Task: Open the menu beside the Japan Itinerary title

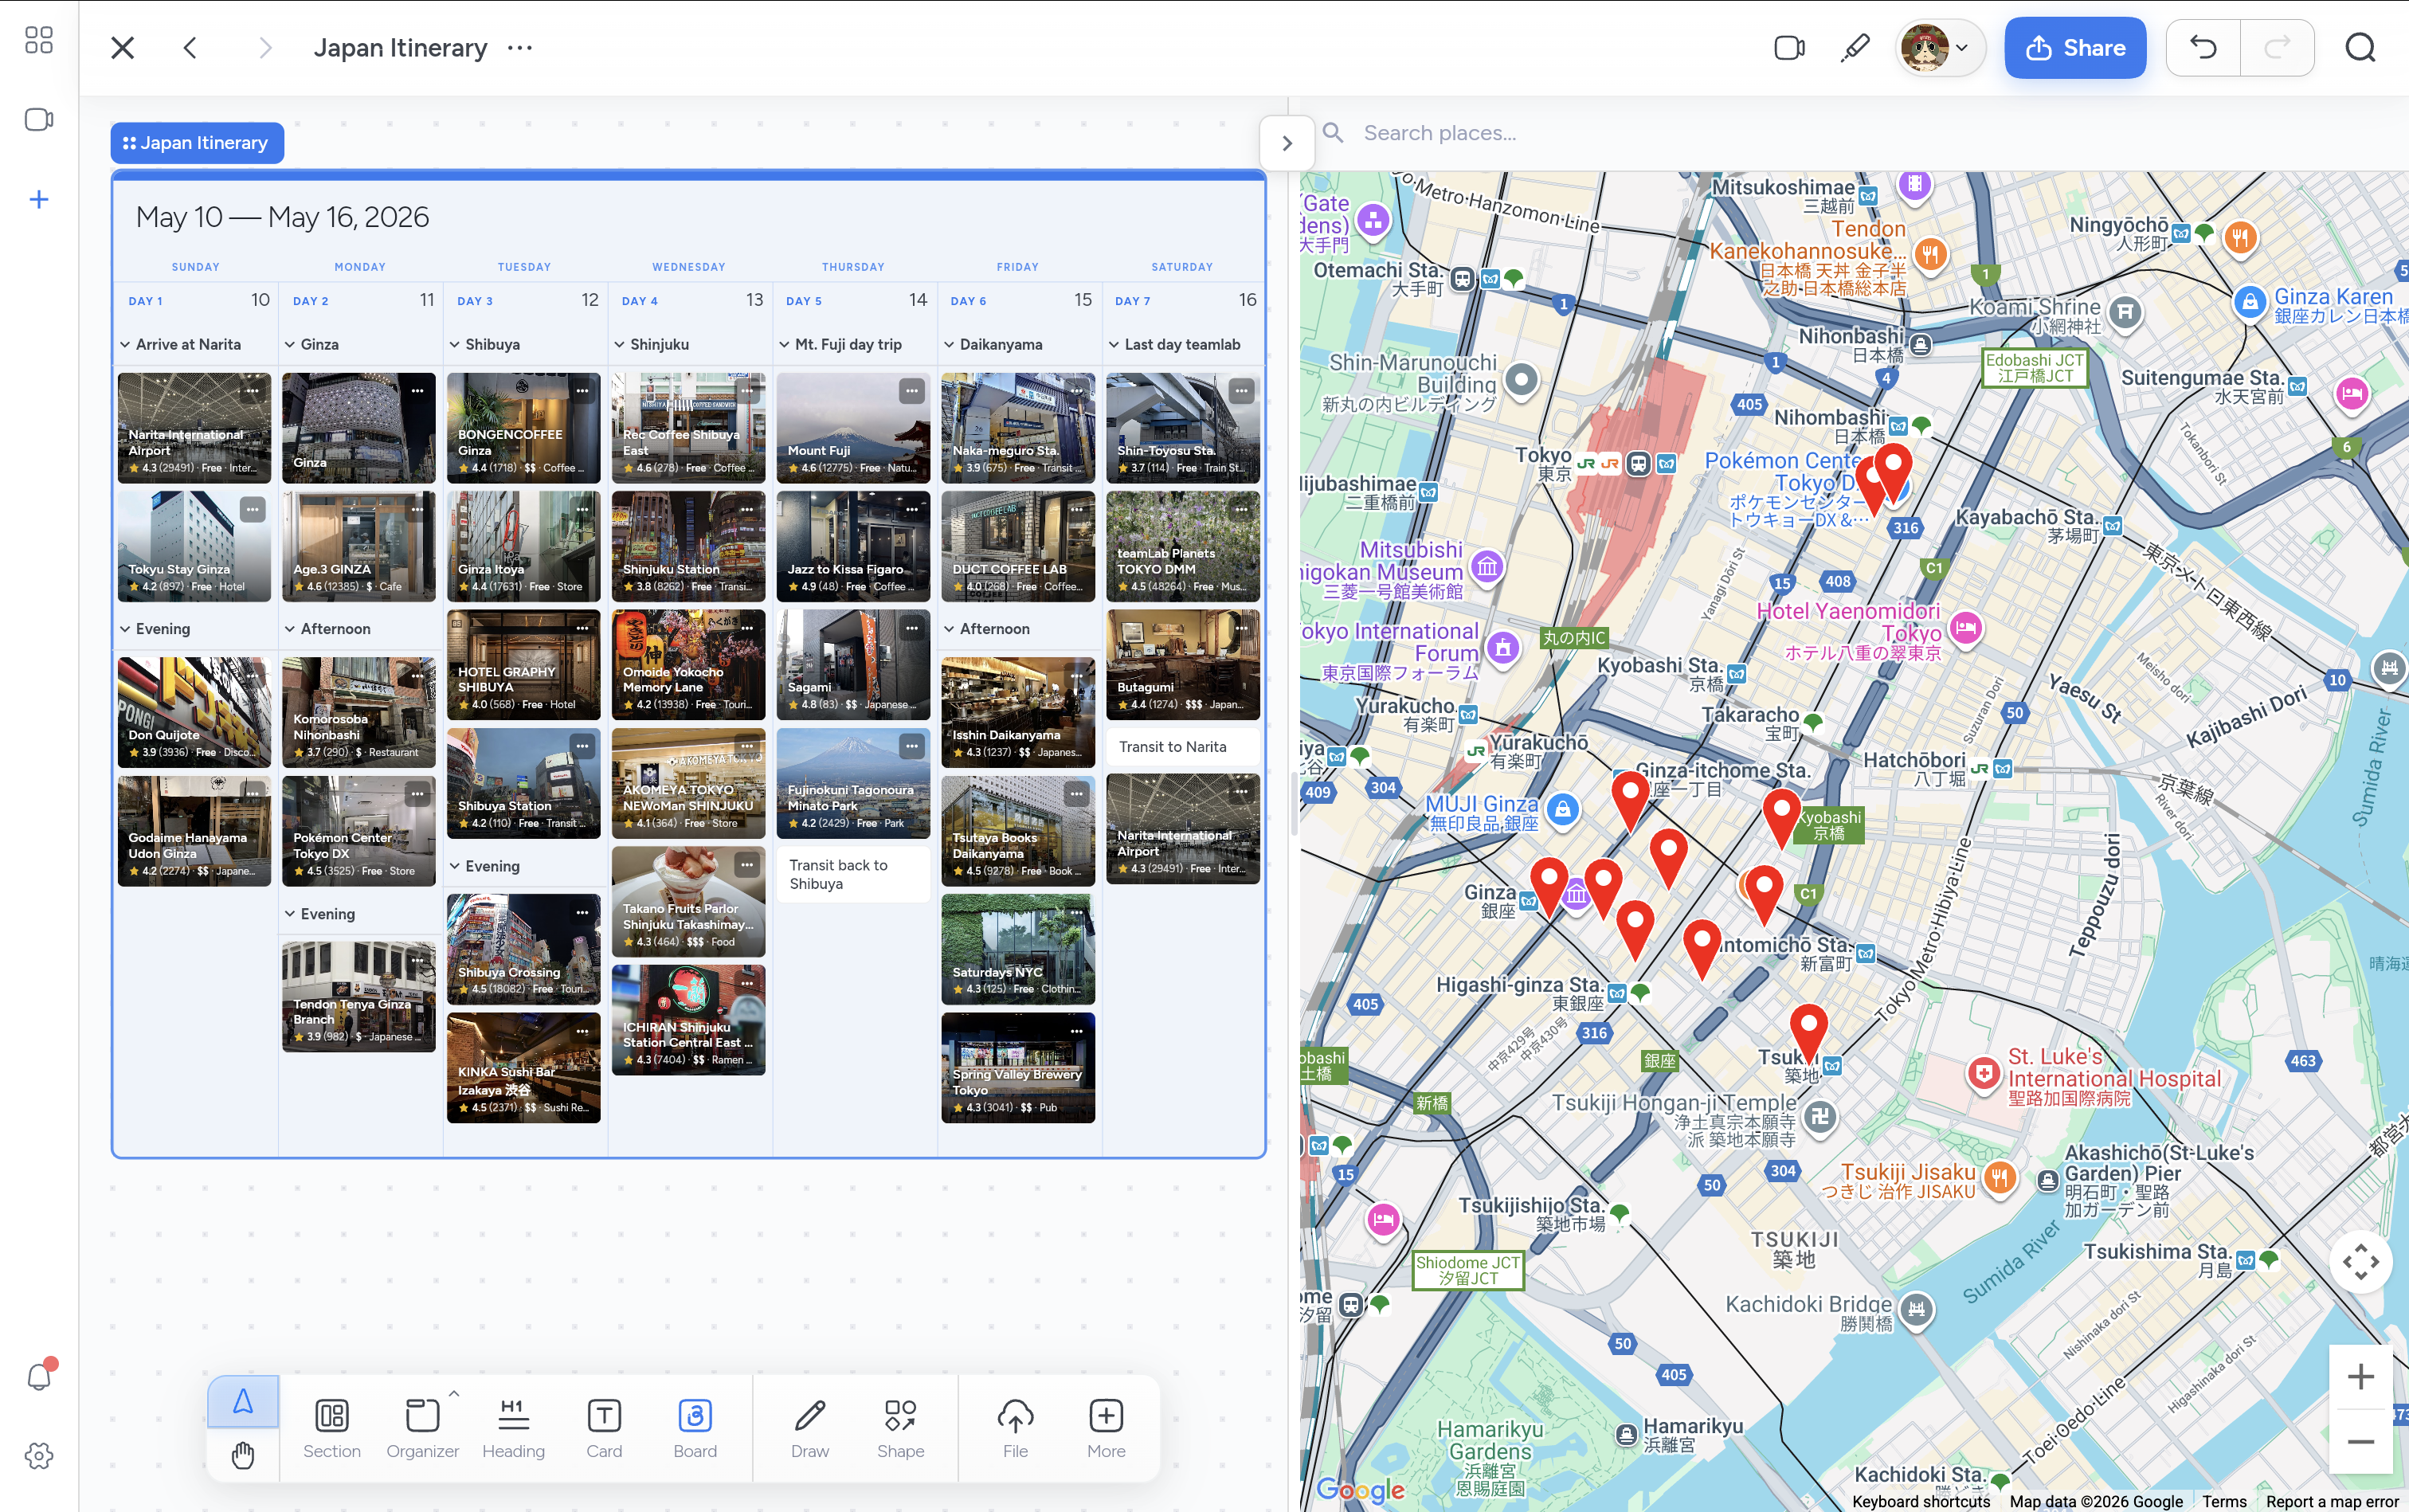Action: point(518,47)
